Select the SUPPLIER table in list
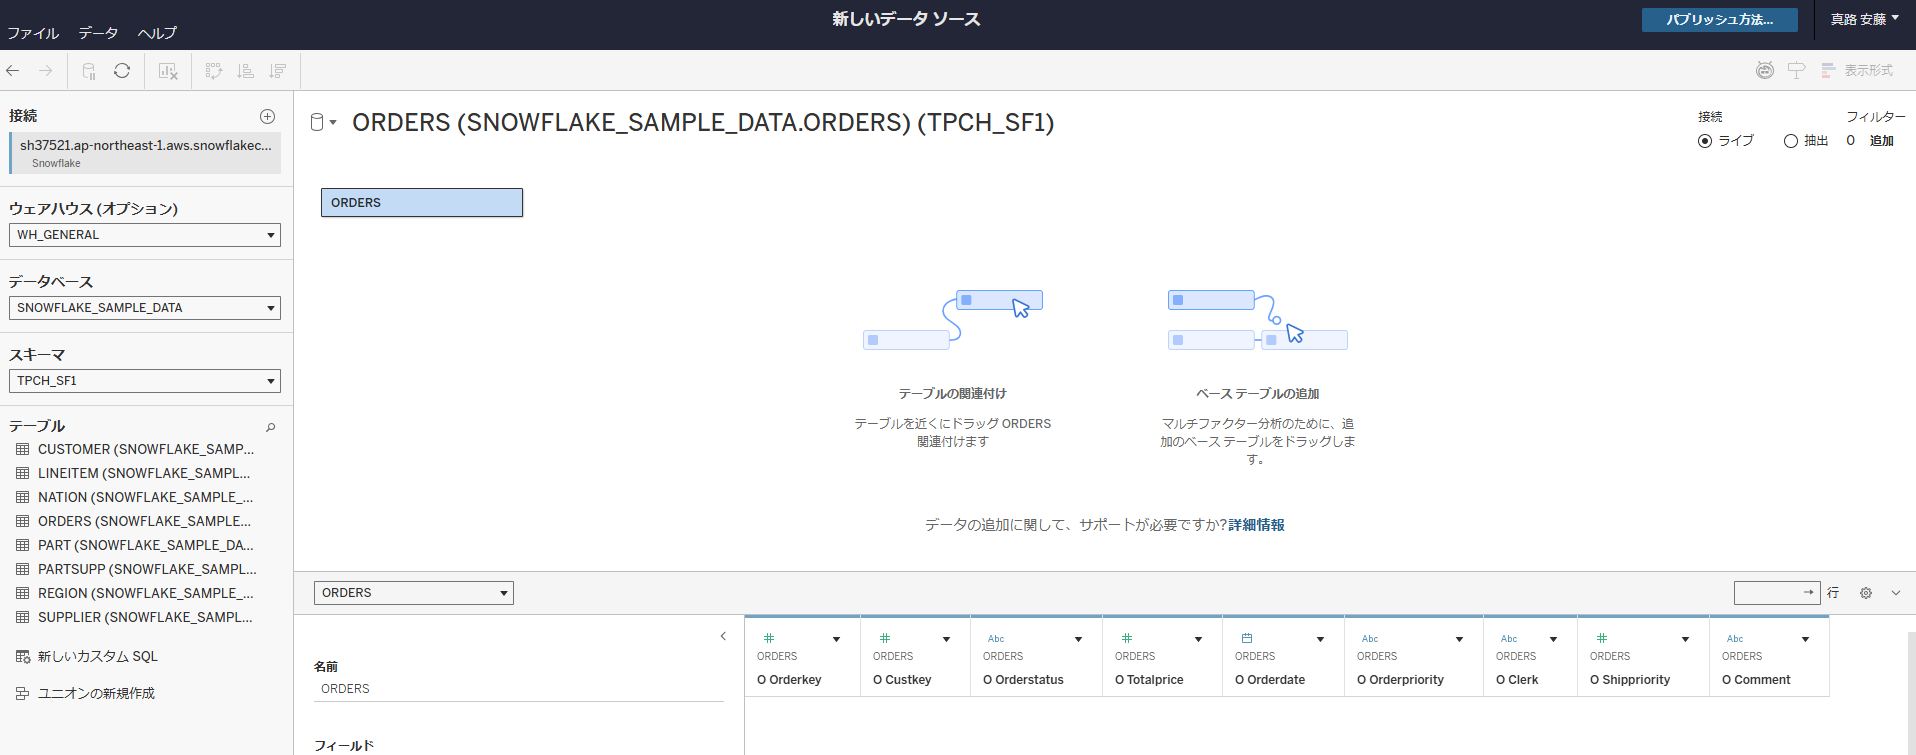Screen dimensions: 1916x755 point(144,617)
